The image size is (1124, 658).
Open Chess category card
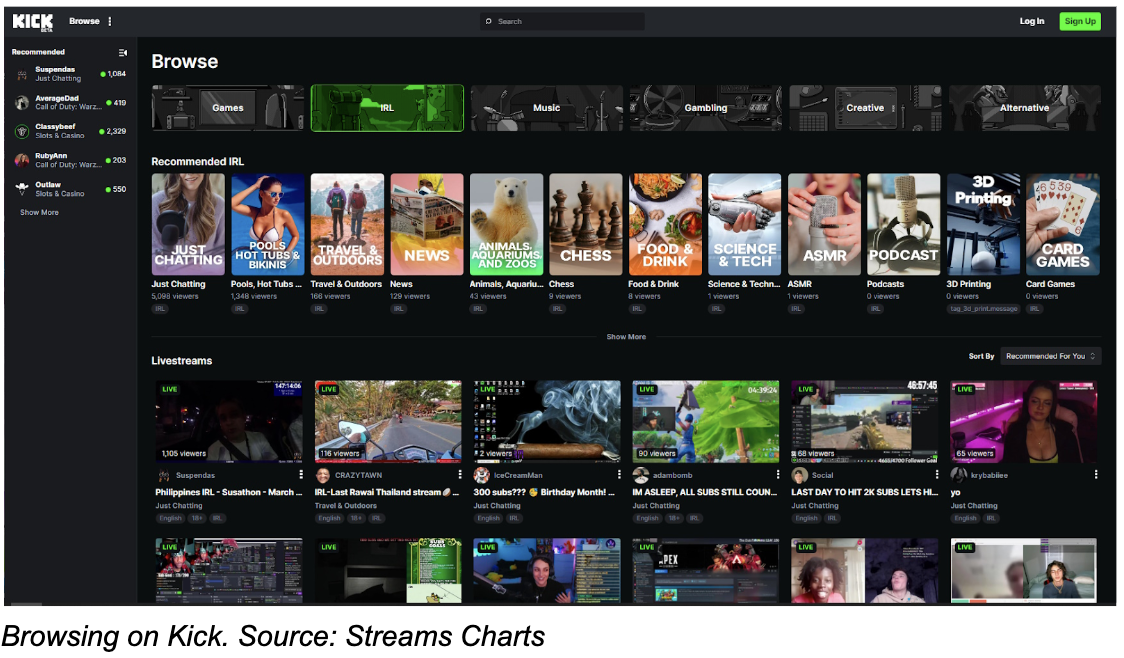pos(586,224)
